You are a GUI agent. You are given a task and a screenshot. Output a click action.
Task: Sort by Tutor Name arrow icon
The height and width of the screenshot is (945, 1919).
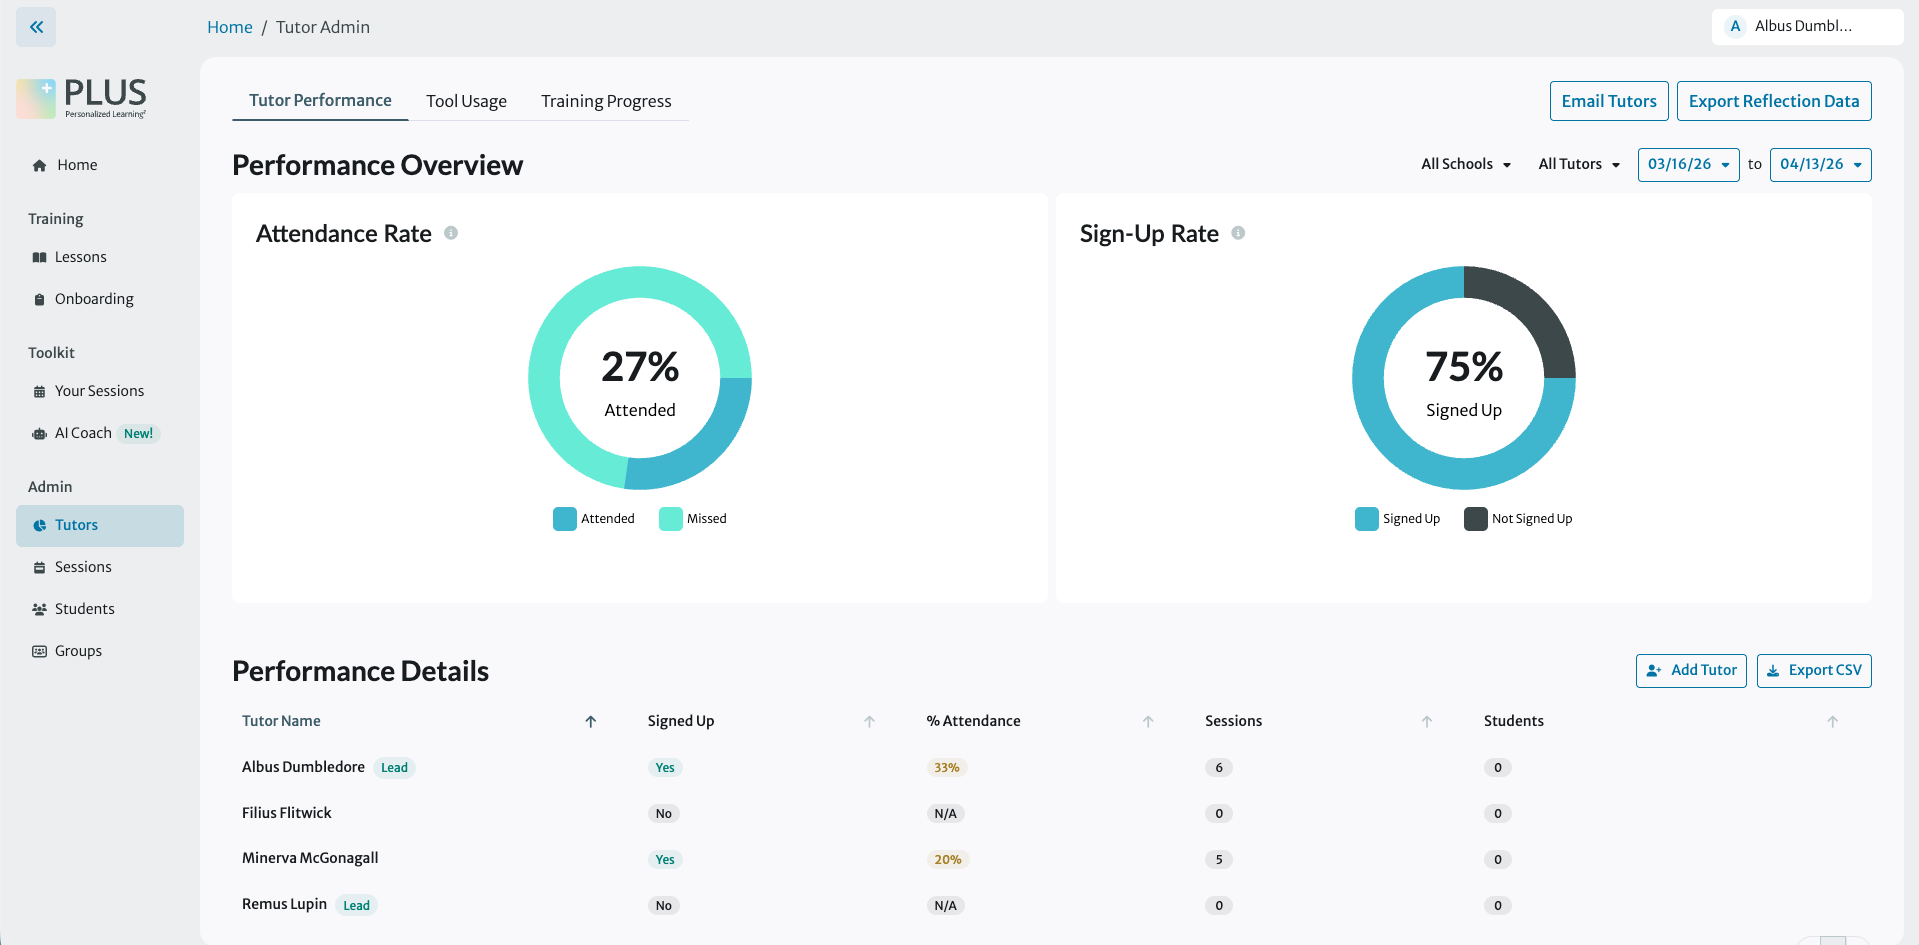pyautogui.click(x=591, y=721)
